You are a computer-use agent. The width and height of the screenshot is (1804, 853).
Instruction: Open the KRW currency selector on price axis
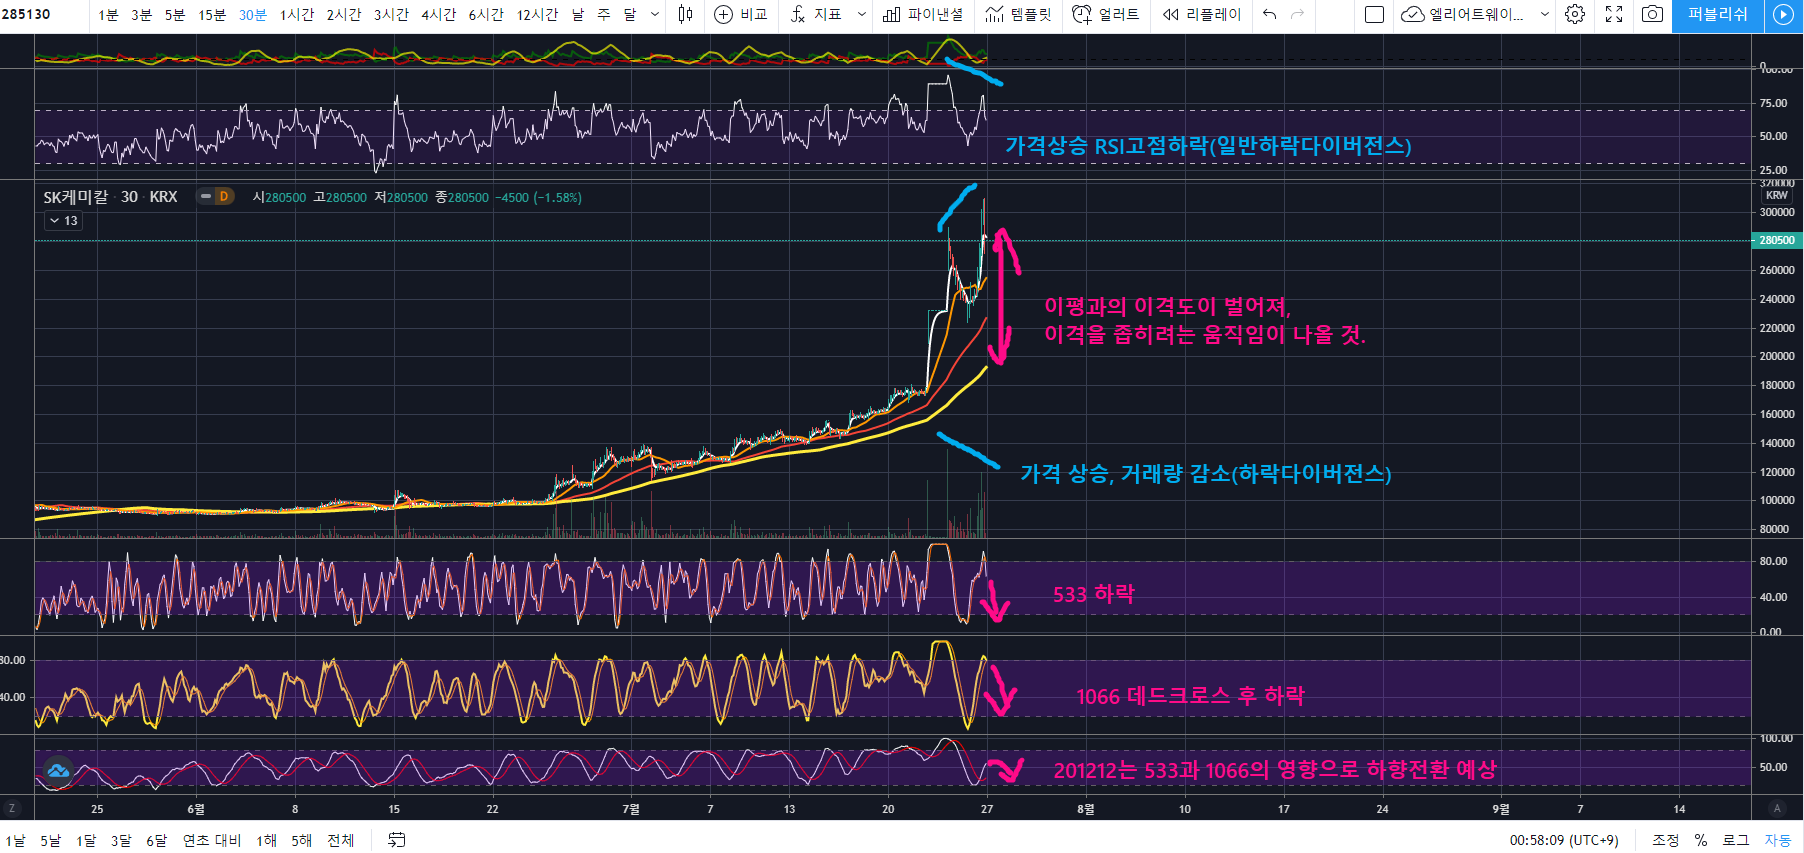[x=1776, y=196]
